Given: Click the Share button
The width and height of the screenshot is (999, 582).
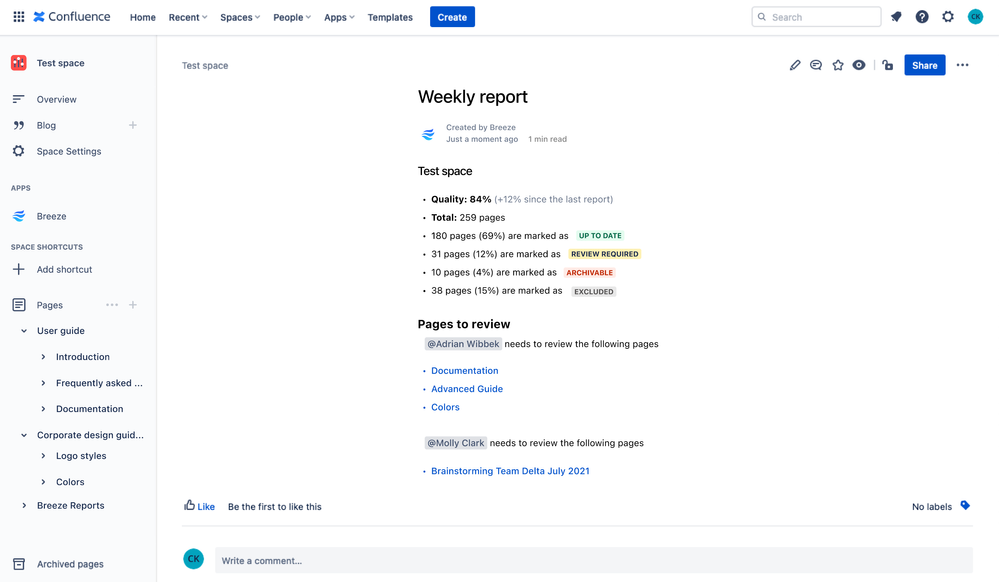Looking at the screenshot, I should pyautogui.click(x=924, y=65).
